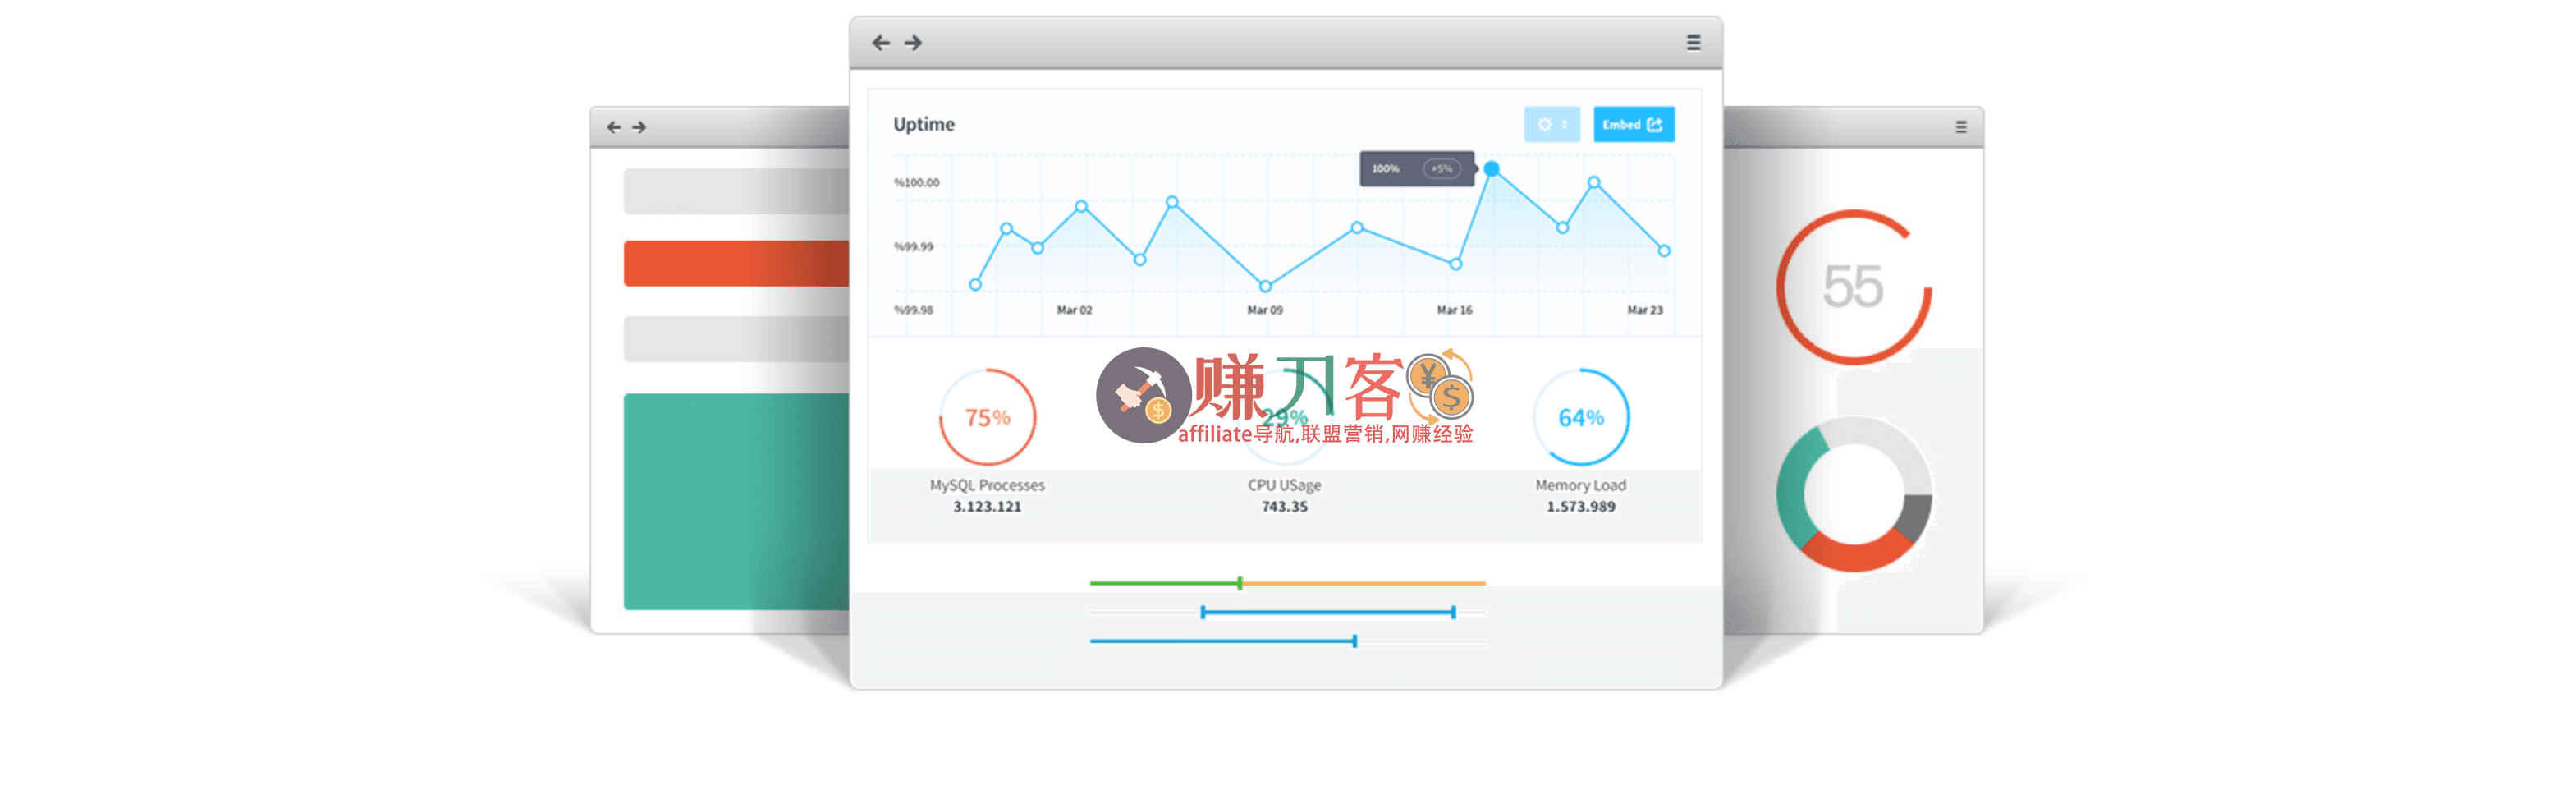Open the hamburger menu in right window
2576x790 pixels.
click(x=1960, y=127)
